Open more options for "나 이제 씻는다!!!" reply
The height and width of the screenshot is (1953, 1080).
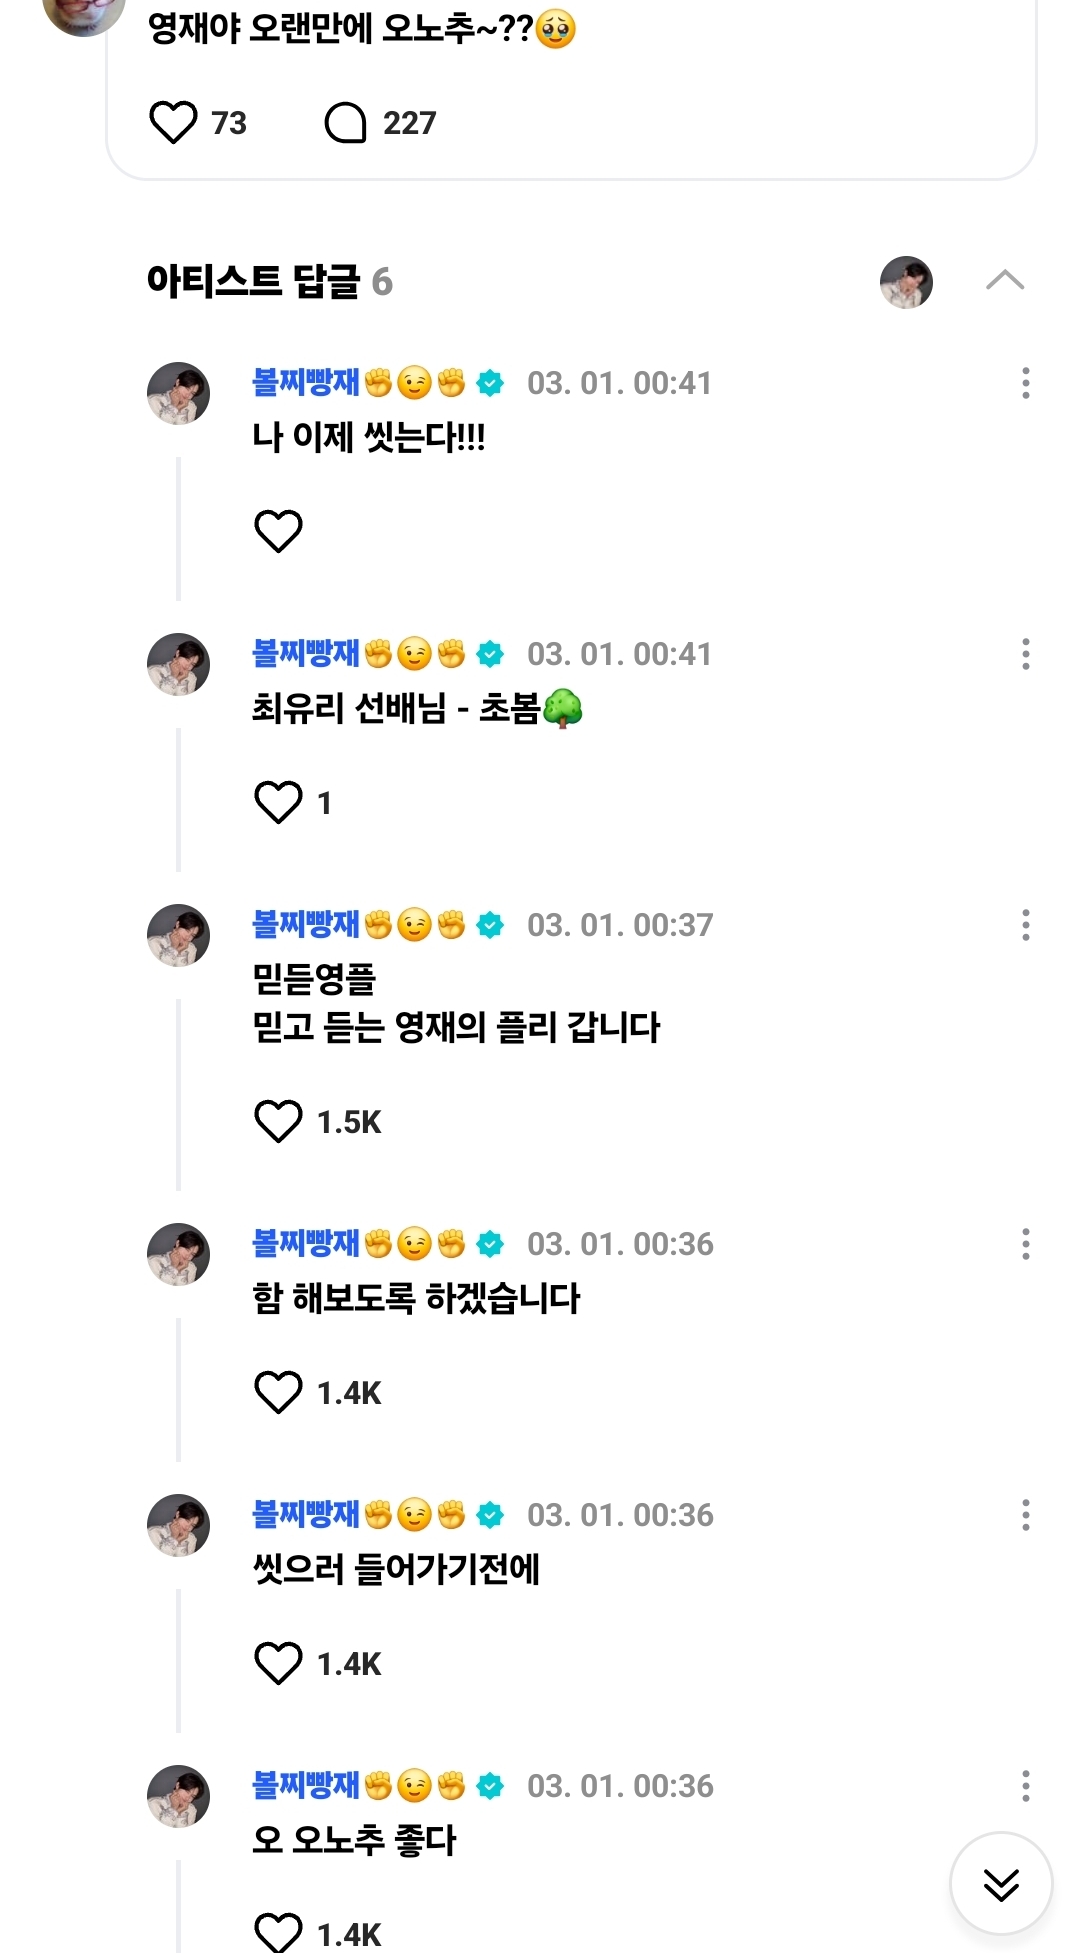click(1025, 383)
